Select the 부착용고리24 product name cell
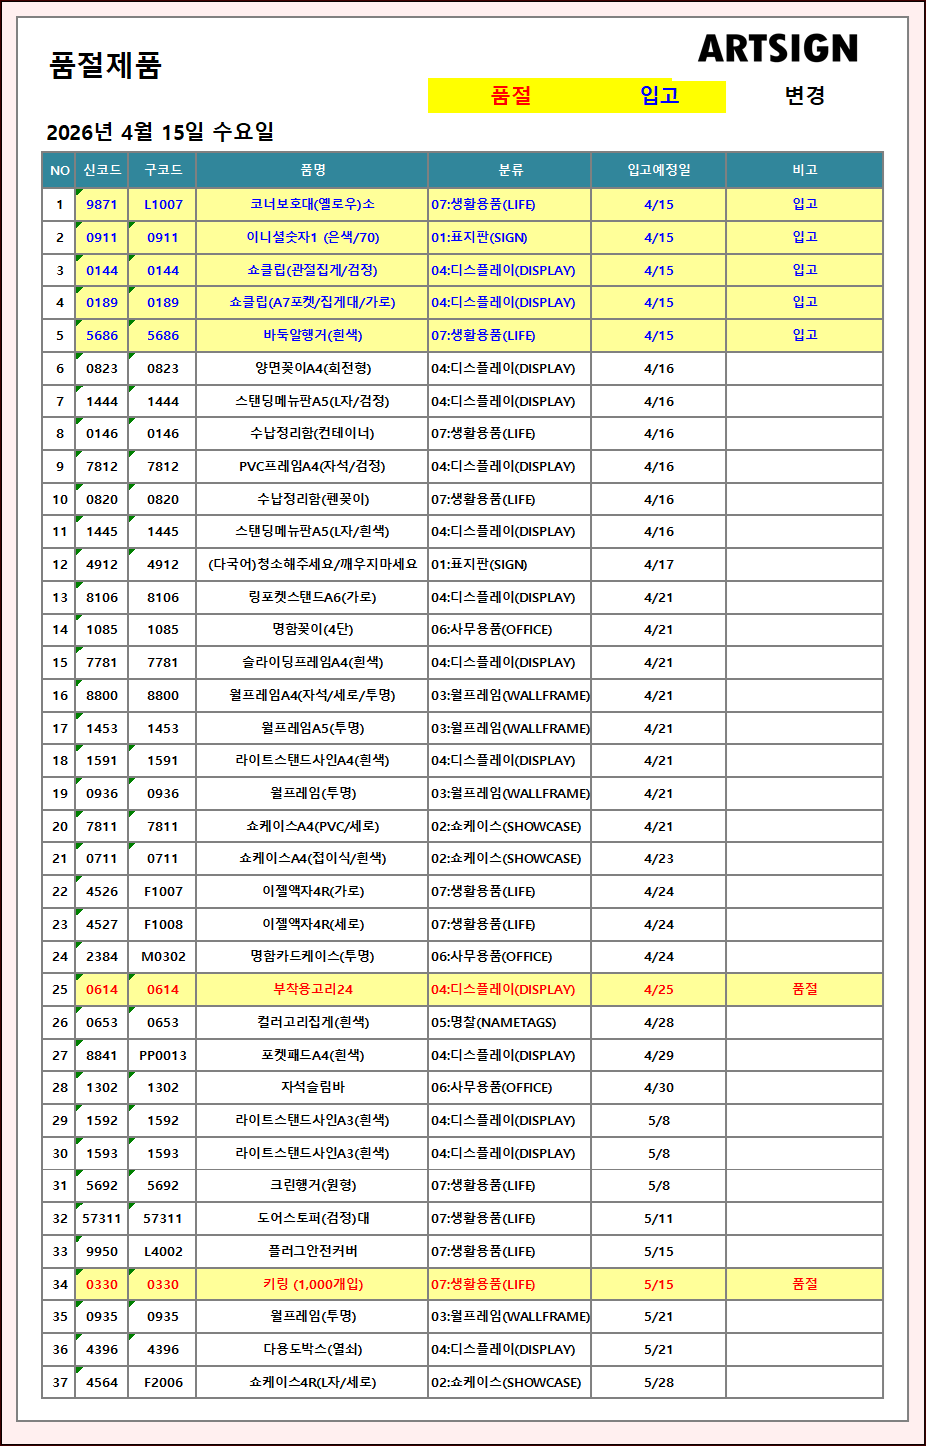 pos(312,989)
